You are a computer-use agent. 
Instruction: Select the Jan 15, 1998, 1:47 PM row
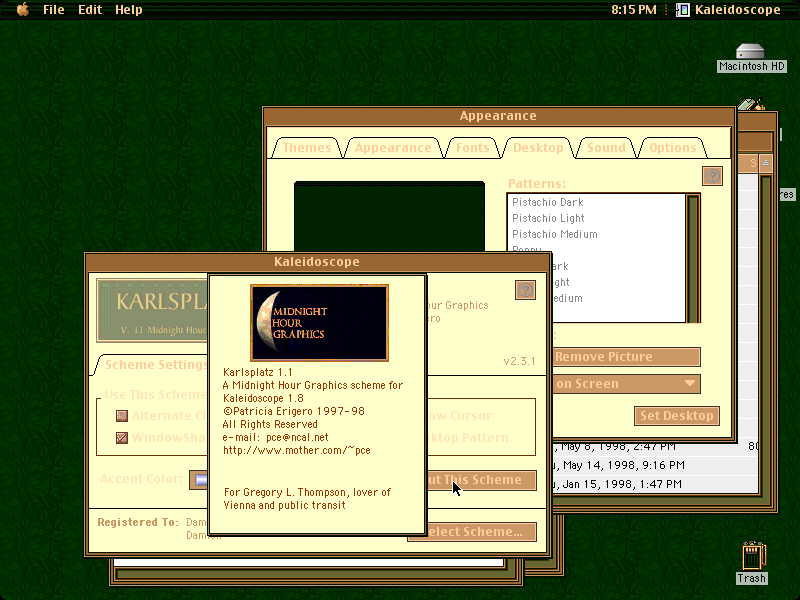[x=656, y=484]
